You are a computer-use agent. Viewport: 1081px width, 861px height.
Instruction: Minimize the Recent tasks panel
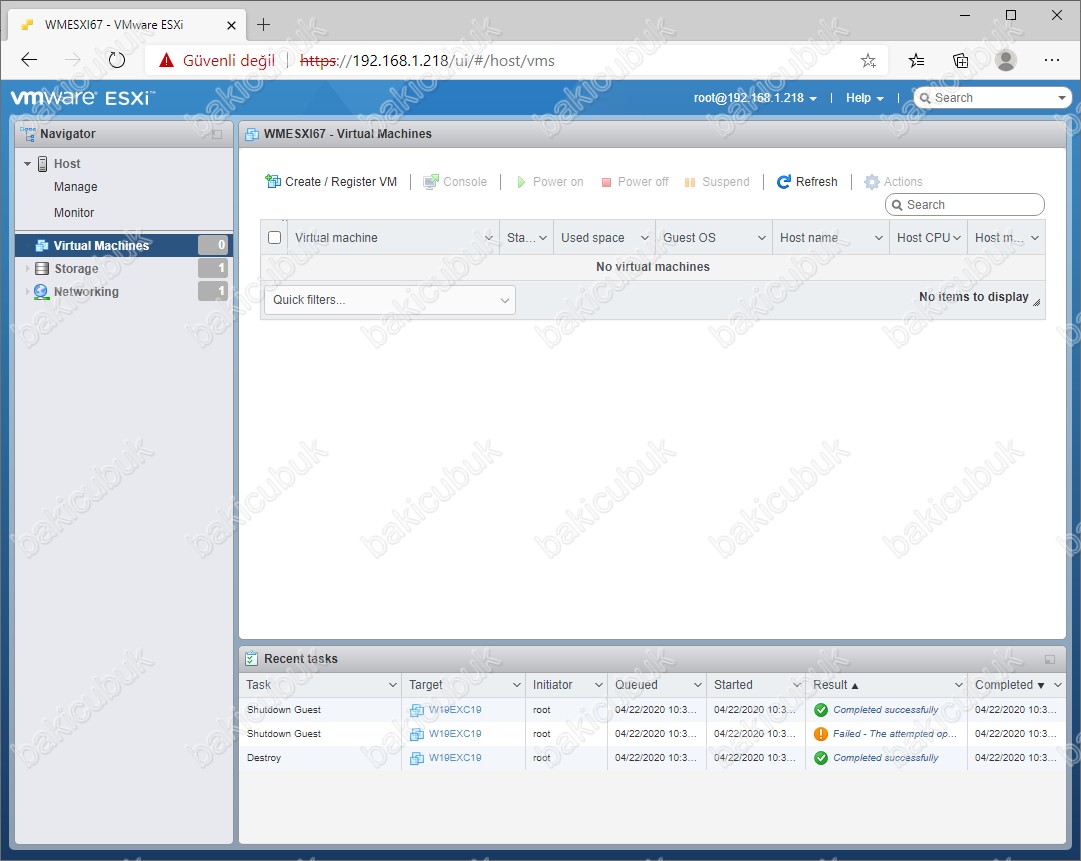click(x=1050, y=660)
